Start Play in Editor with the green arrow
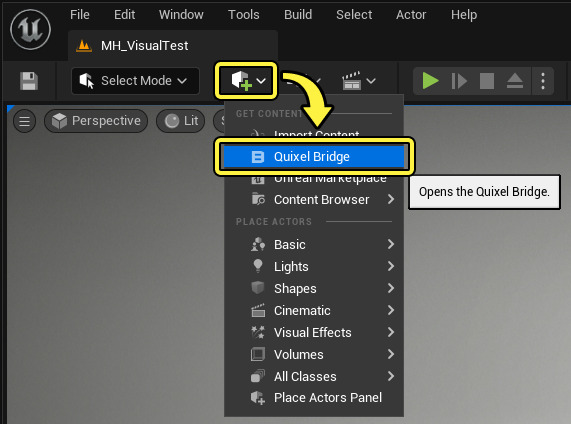Screen dimensions: 571x424 [x=430, y=81]
